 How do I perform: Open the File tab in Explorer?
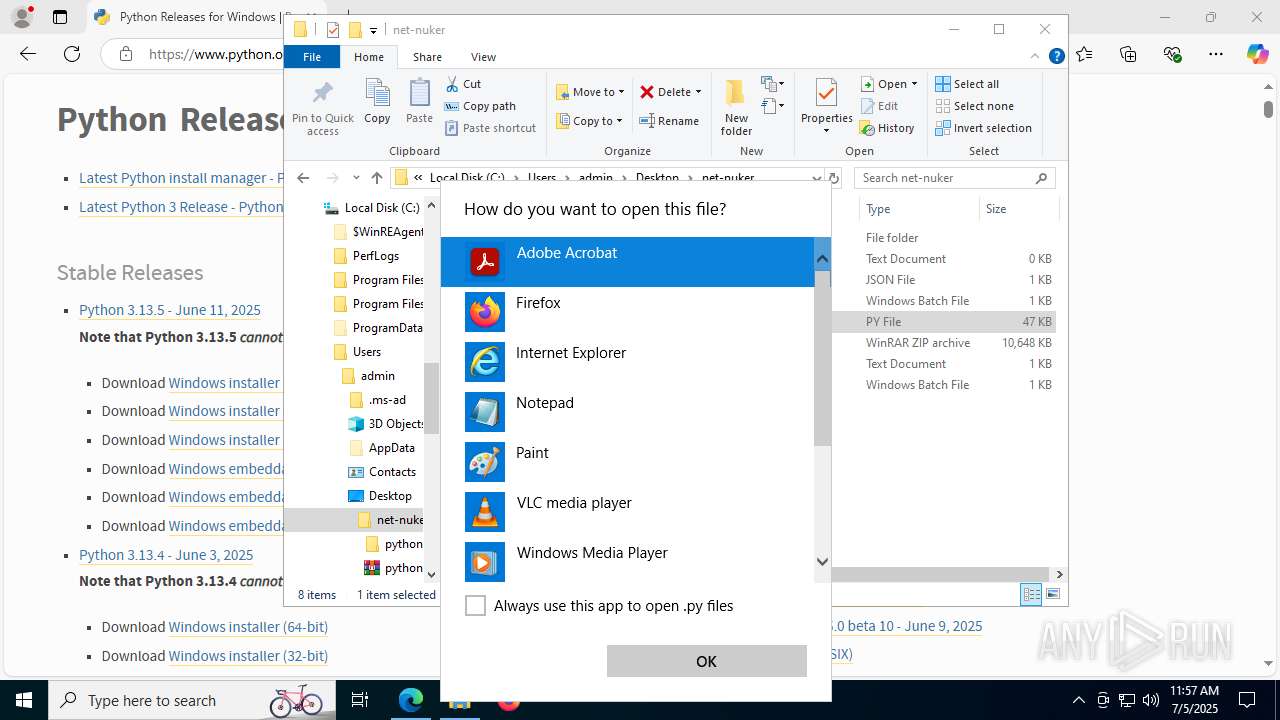pos(312,57)
